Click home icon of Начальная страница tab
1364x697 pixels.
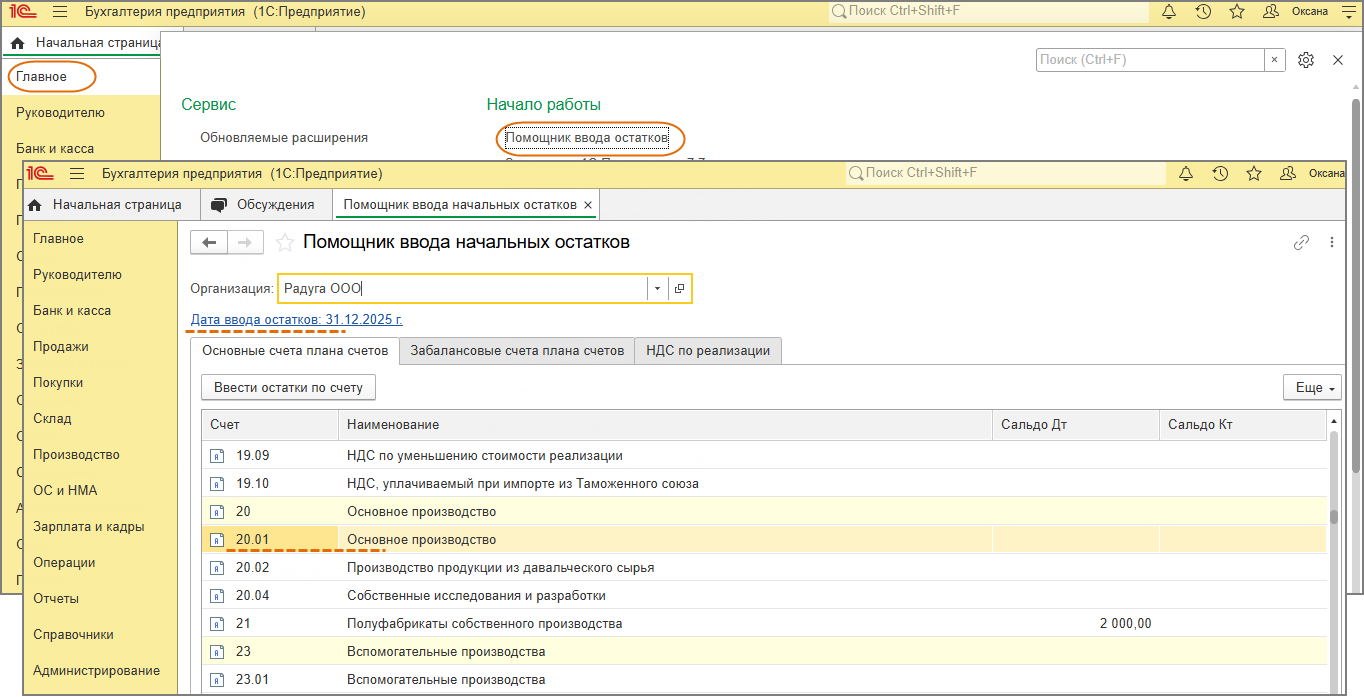(x=35, y=205)
